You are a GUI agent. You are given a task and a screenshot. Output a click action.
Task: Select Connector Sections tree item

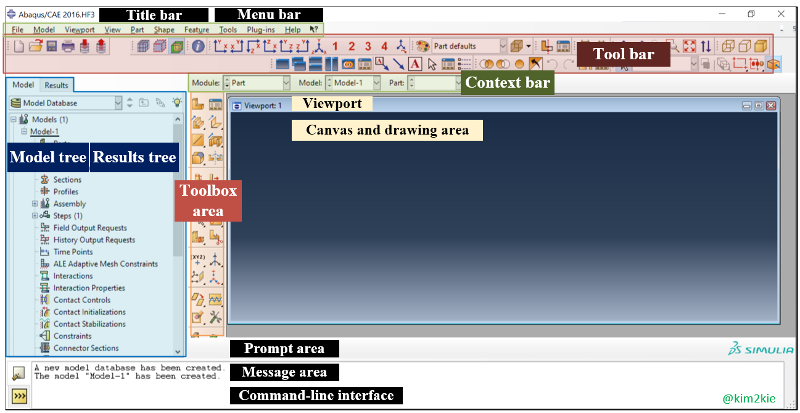(x=86, y=348)
